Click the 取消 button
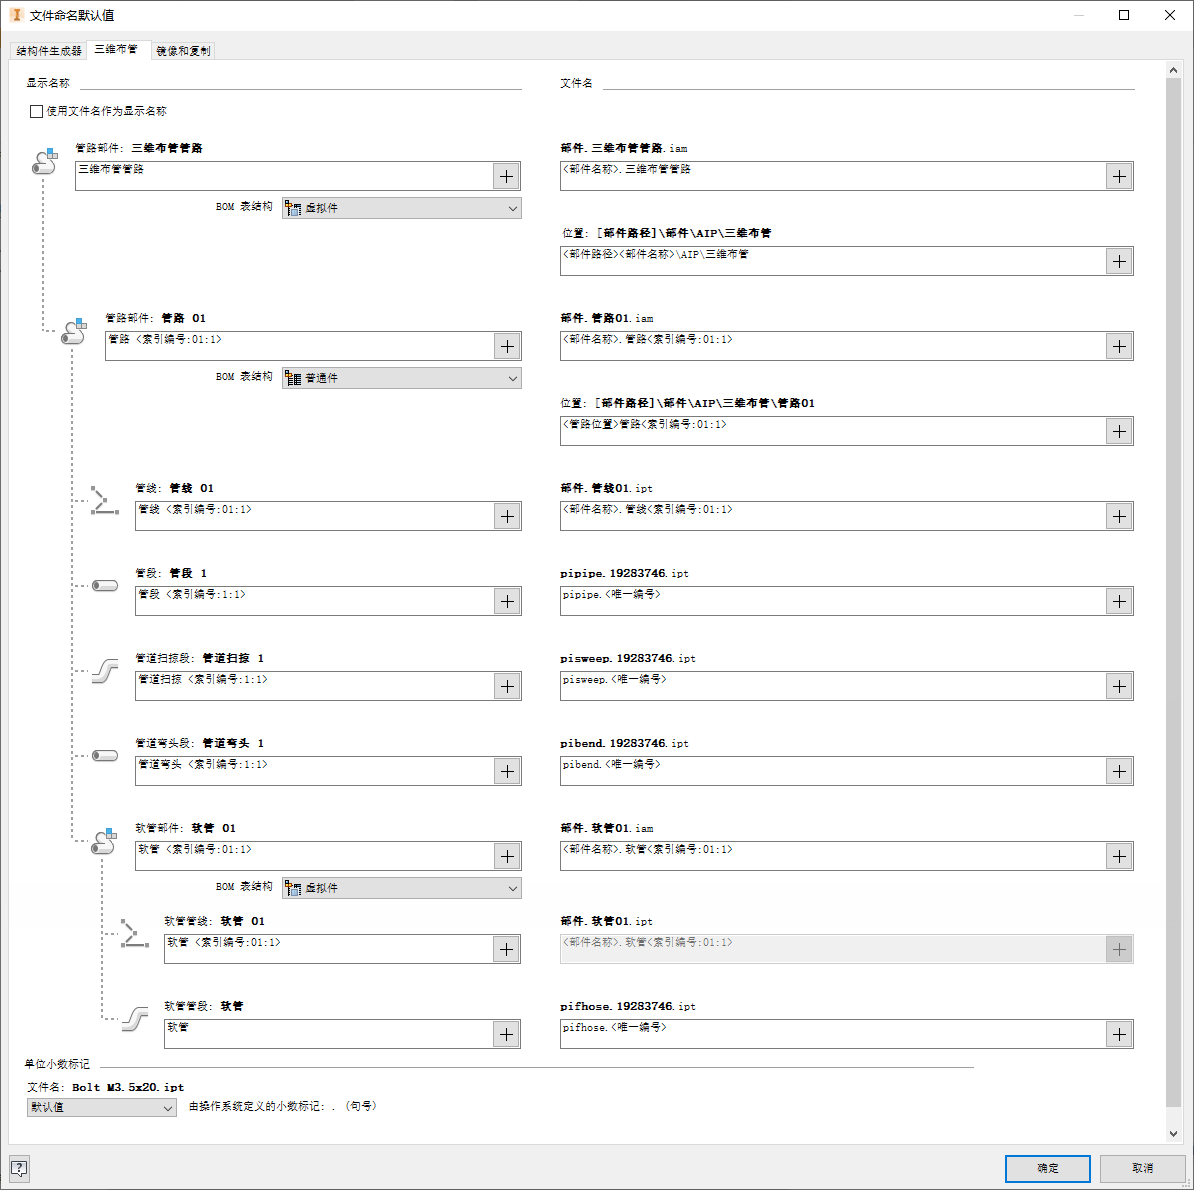Viewport: 1194px width, 1190px height. tap(1142, 1168)
